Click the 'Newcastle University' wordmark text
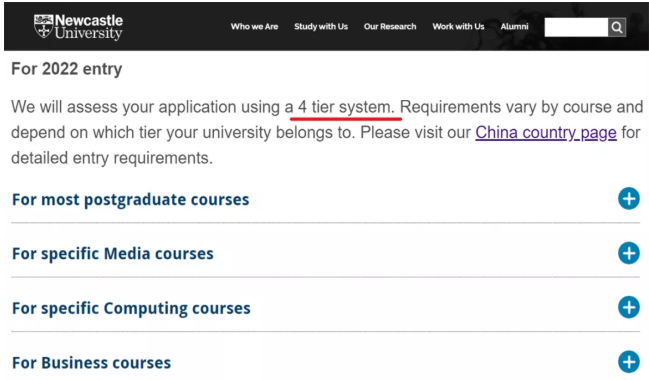 click(x=89, y=26)
